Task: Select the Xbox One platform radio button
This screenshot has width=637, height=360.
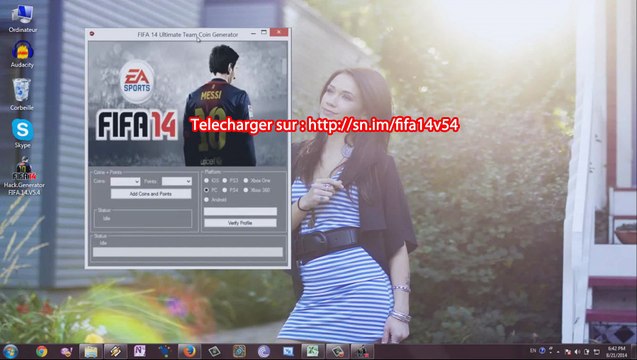Action: [246, 180]
